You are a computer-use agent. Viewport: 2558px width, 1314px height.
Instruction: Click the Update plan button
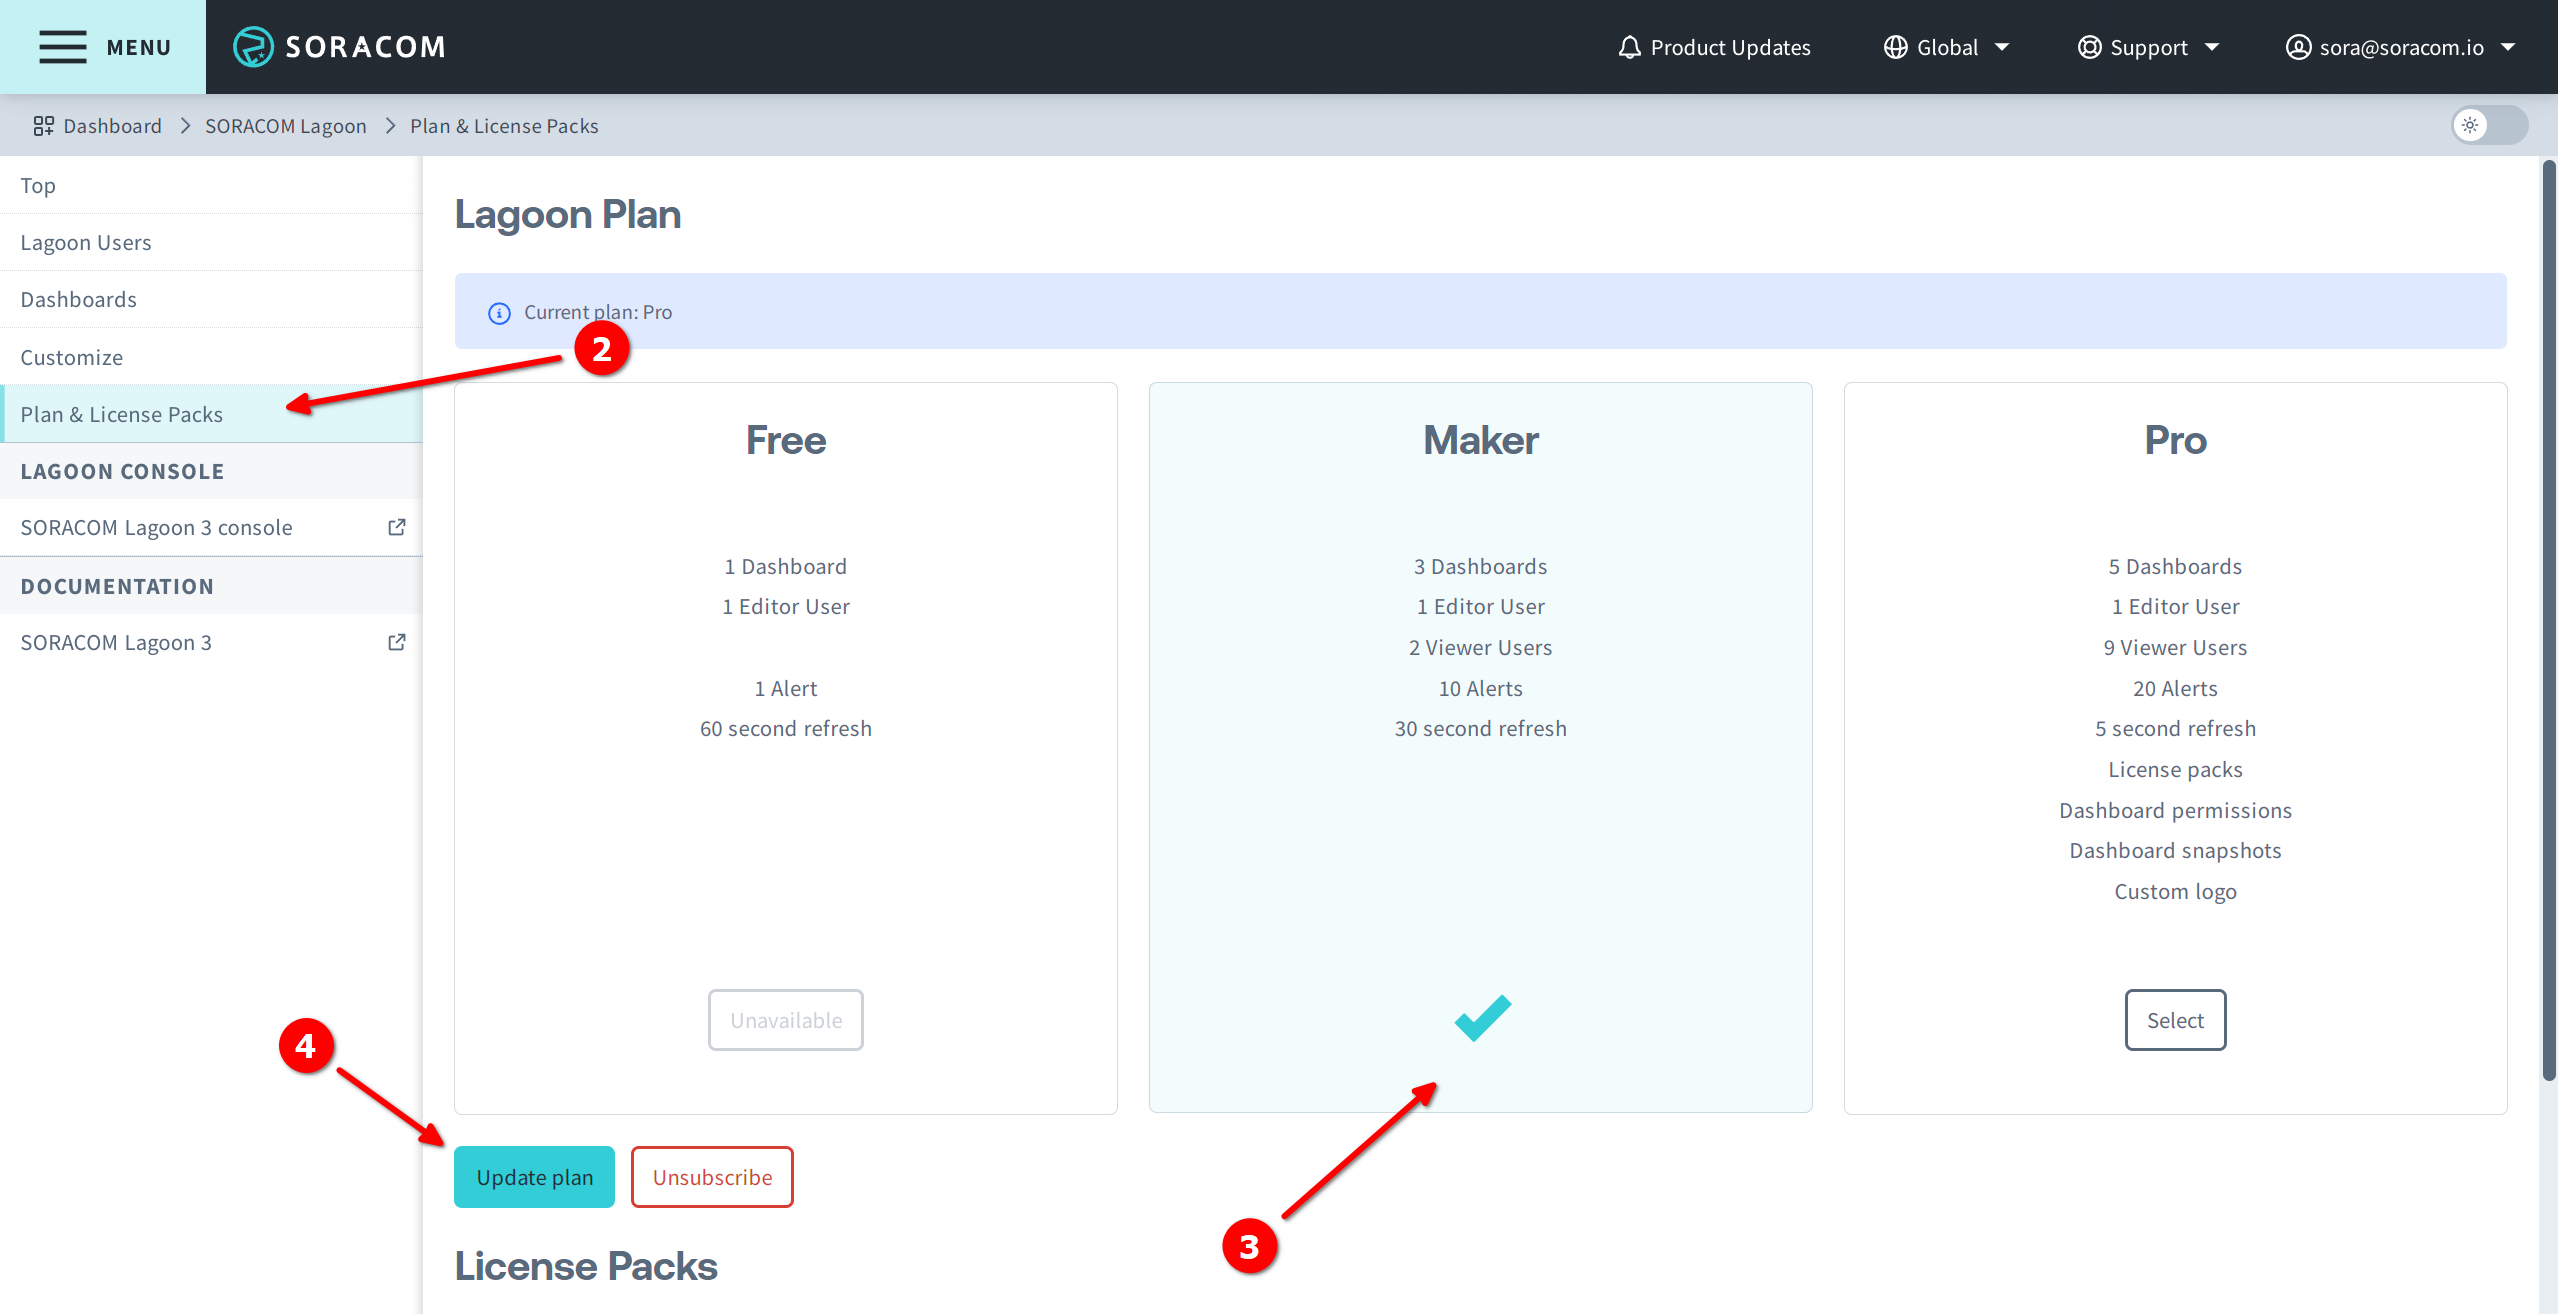pyautogui.click(x=534, y=1177)
